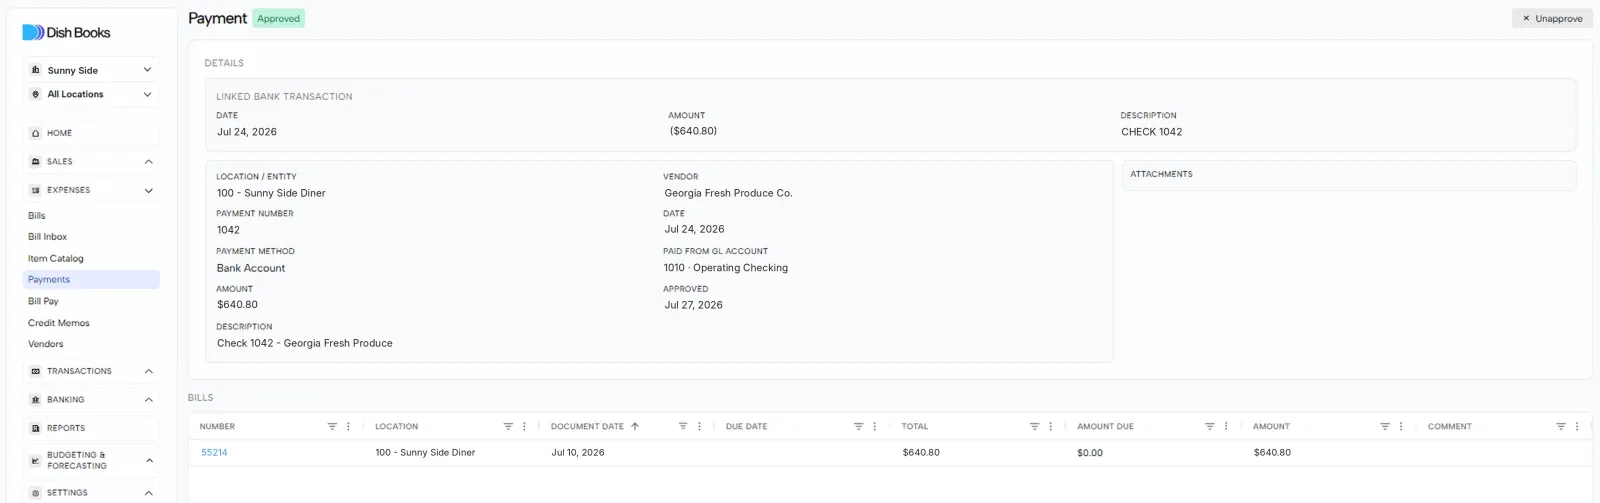Click payment number 1042 value
1600x503 pixels.
tap(228, 230)
